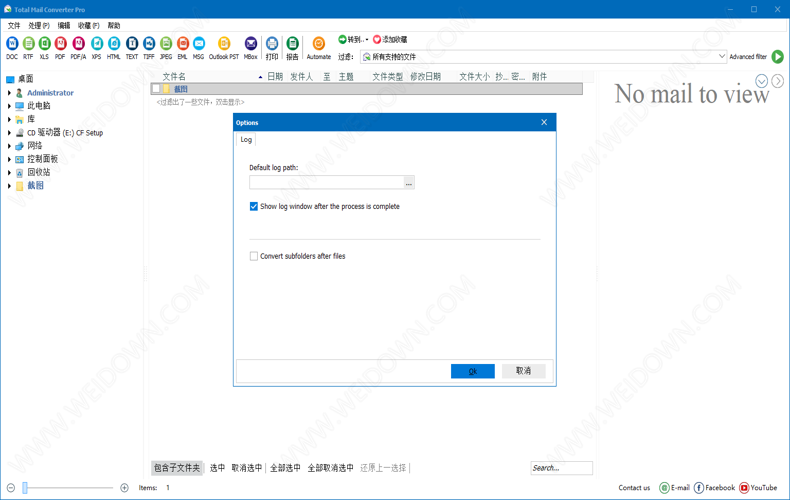Expand the 截图 tree node
The image size is (790, 500).
point(9,185)
